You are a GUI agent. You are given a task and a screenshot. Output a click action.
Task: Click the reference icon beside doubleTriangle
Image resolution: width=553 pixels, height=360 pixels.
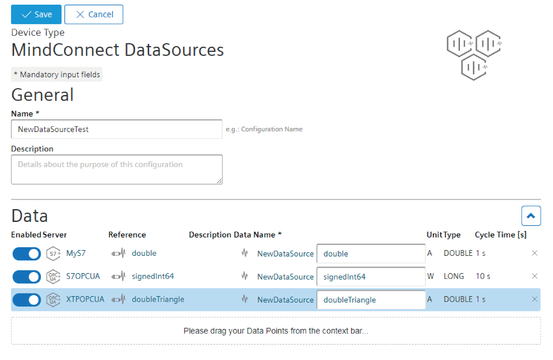coord(118,299)
